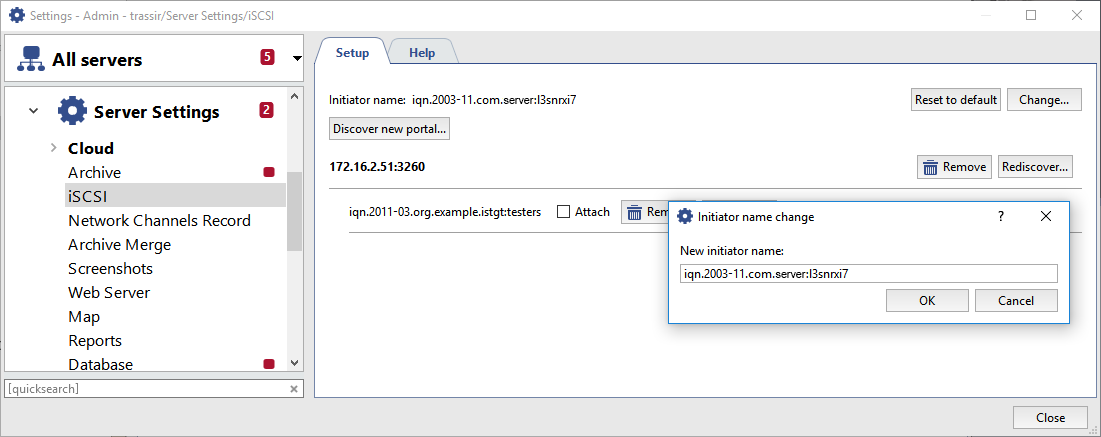Click the red 5 badge beside All servers
This screenshot has width=1101, height=437.
[x=267, y=57]
